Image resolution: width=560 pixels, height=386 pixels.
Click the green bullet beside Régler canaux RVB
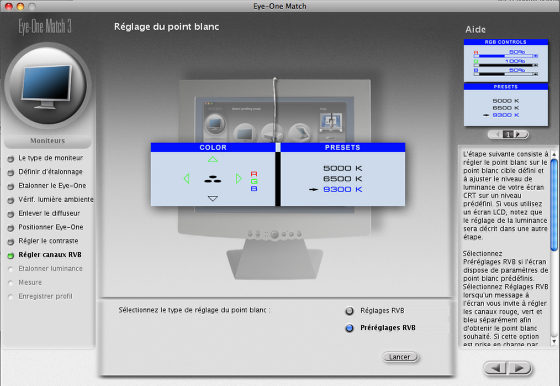[11, 256]
